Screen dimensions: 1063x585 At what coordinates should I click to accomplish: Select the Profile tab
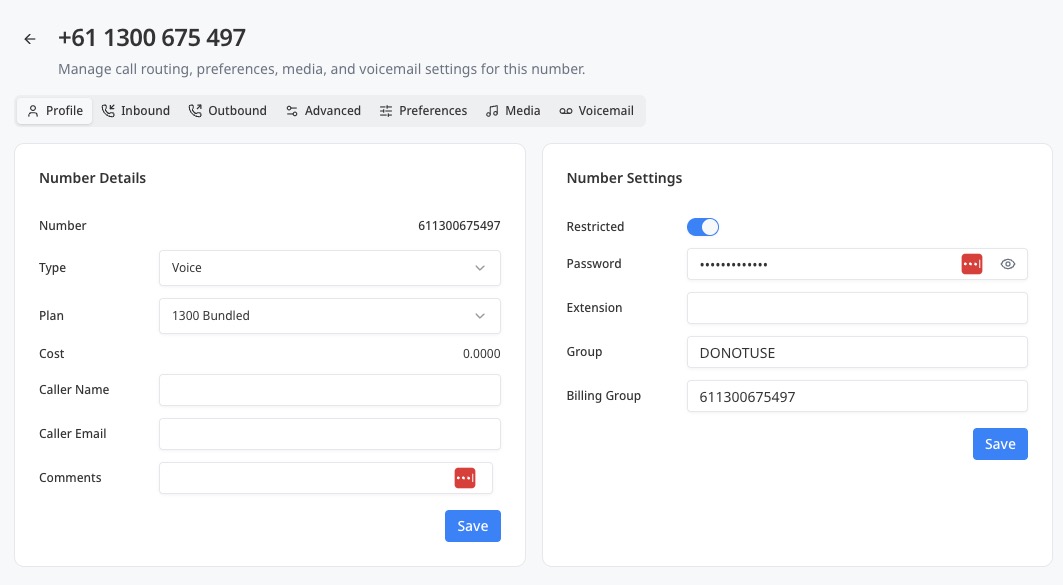55,110
